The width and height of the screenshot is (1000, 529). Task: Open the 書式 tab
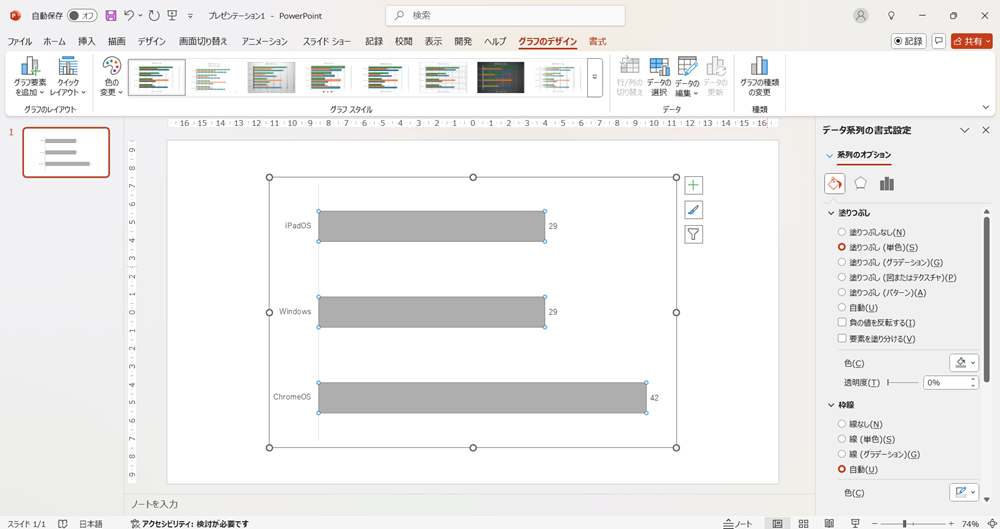(598, 41)
